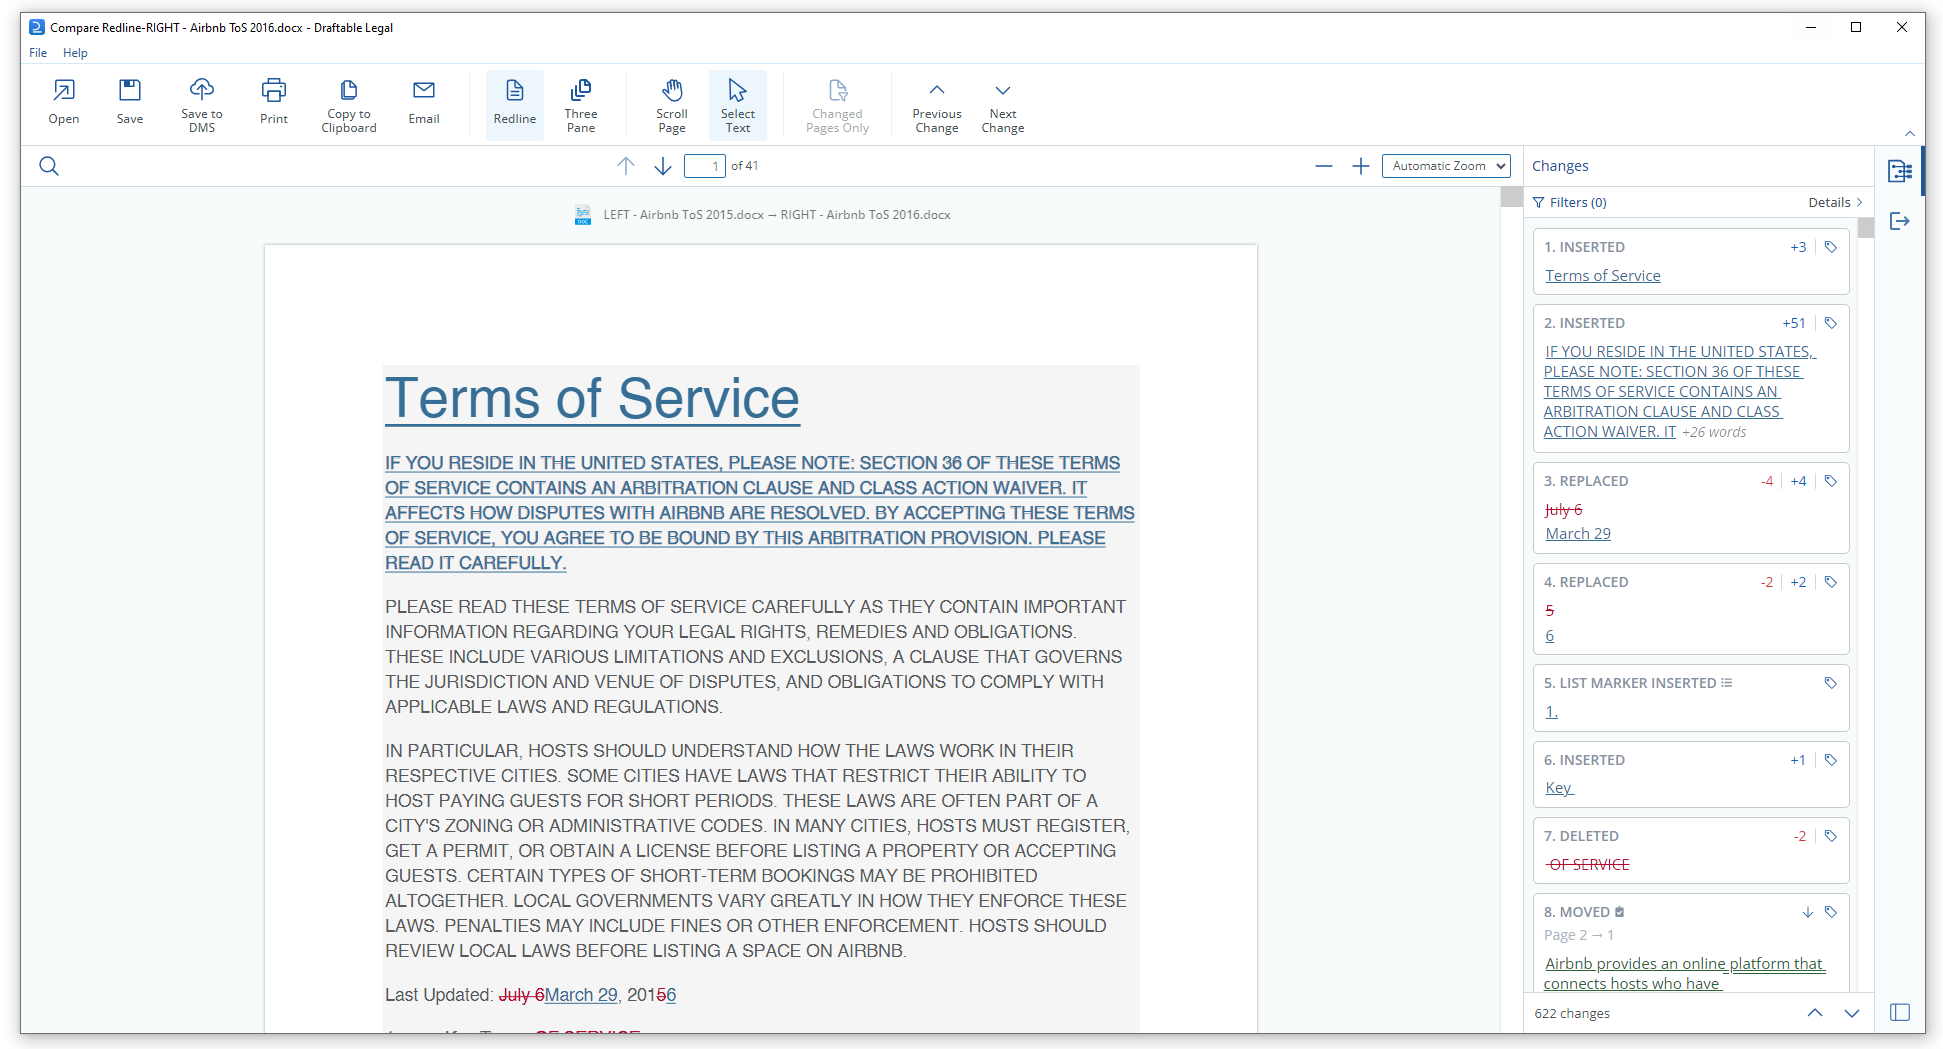Image resolution: width=1943 pixels, height=1049 pixels.
Task: Click the page number input field
Action: click(x=705, y=166)
